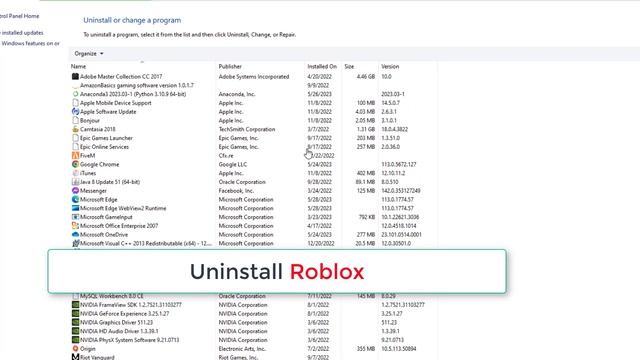Select the NVIDIA HD Audio Driver icon
The height and width of the screenshot is (360, 640).
(75, 331)
